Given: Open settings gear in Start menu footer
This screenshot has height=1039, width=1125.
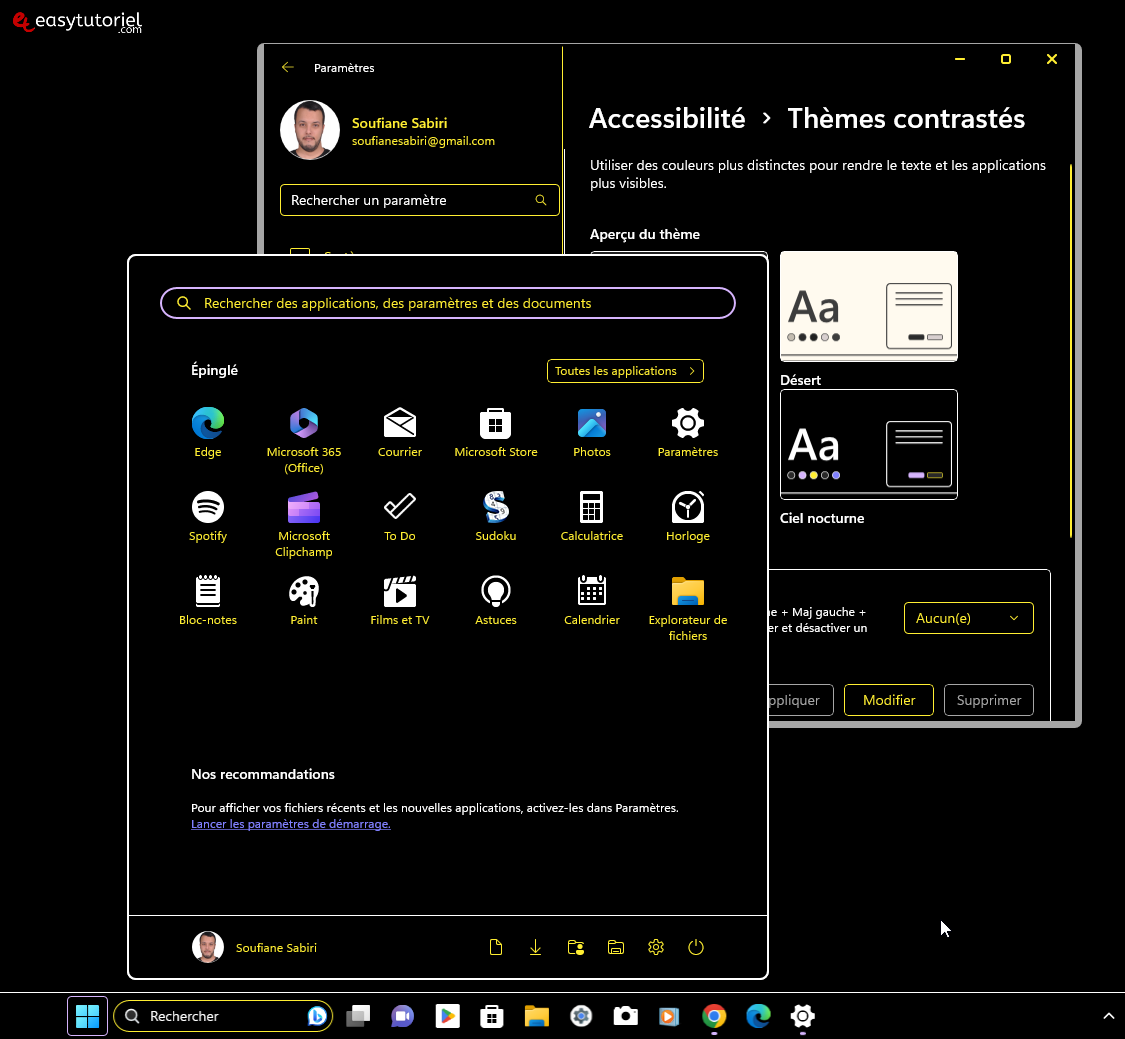Looking at the screenshot, I should click(x=656, y=947).
